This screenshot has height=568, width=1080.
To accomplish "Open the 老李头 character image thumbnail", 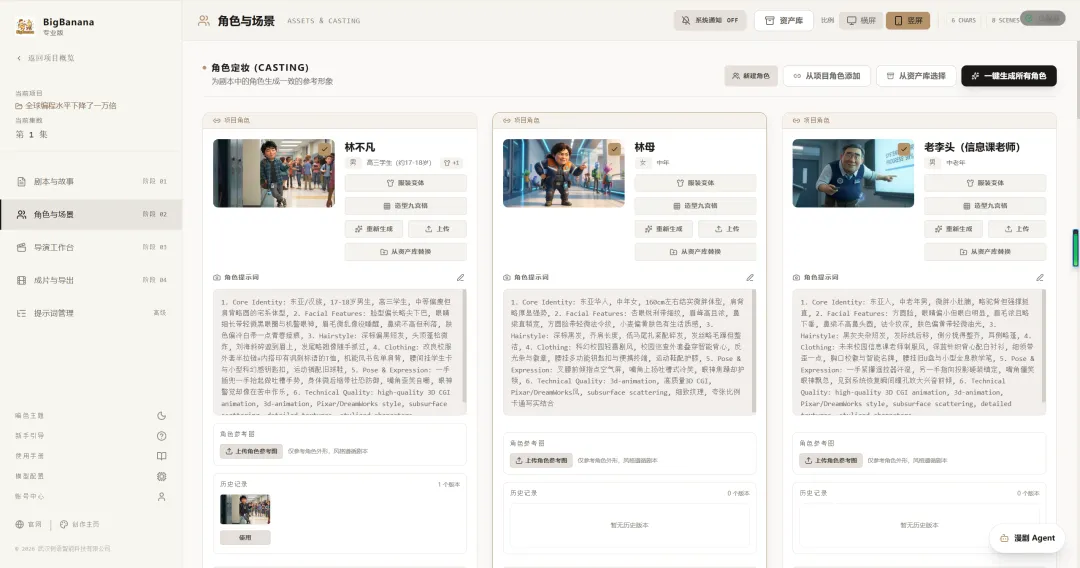I will (853, 173).
